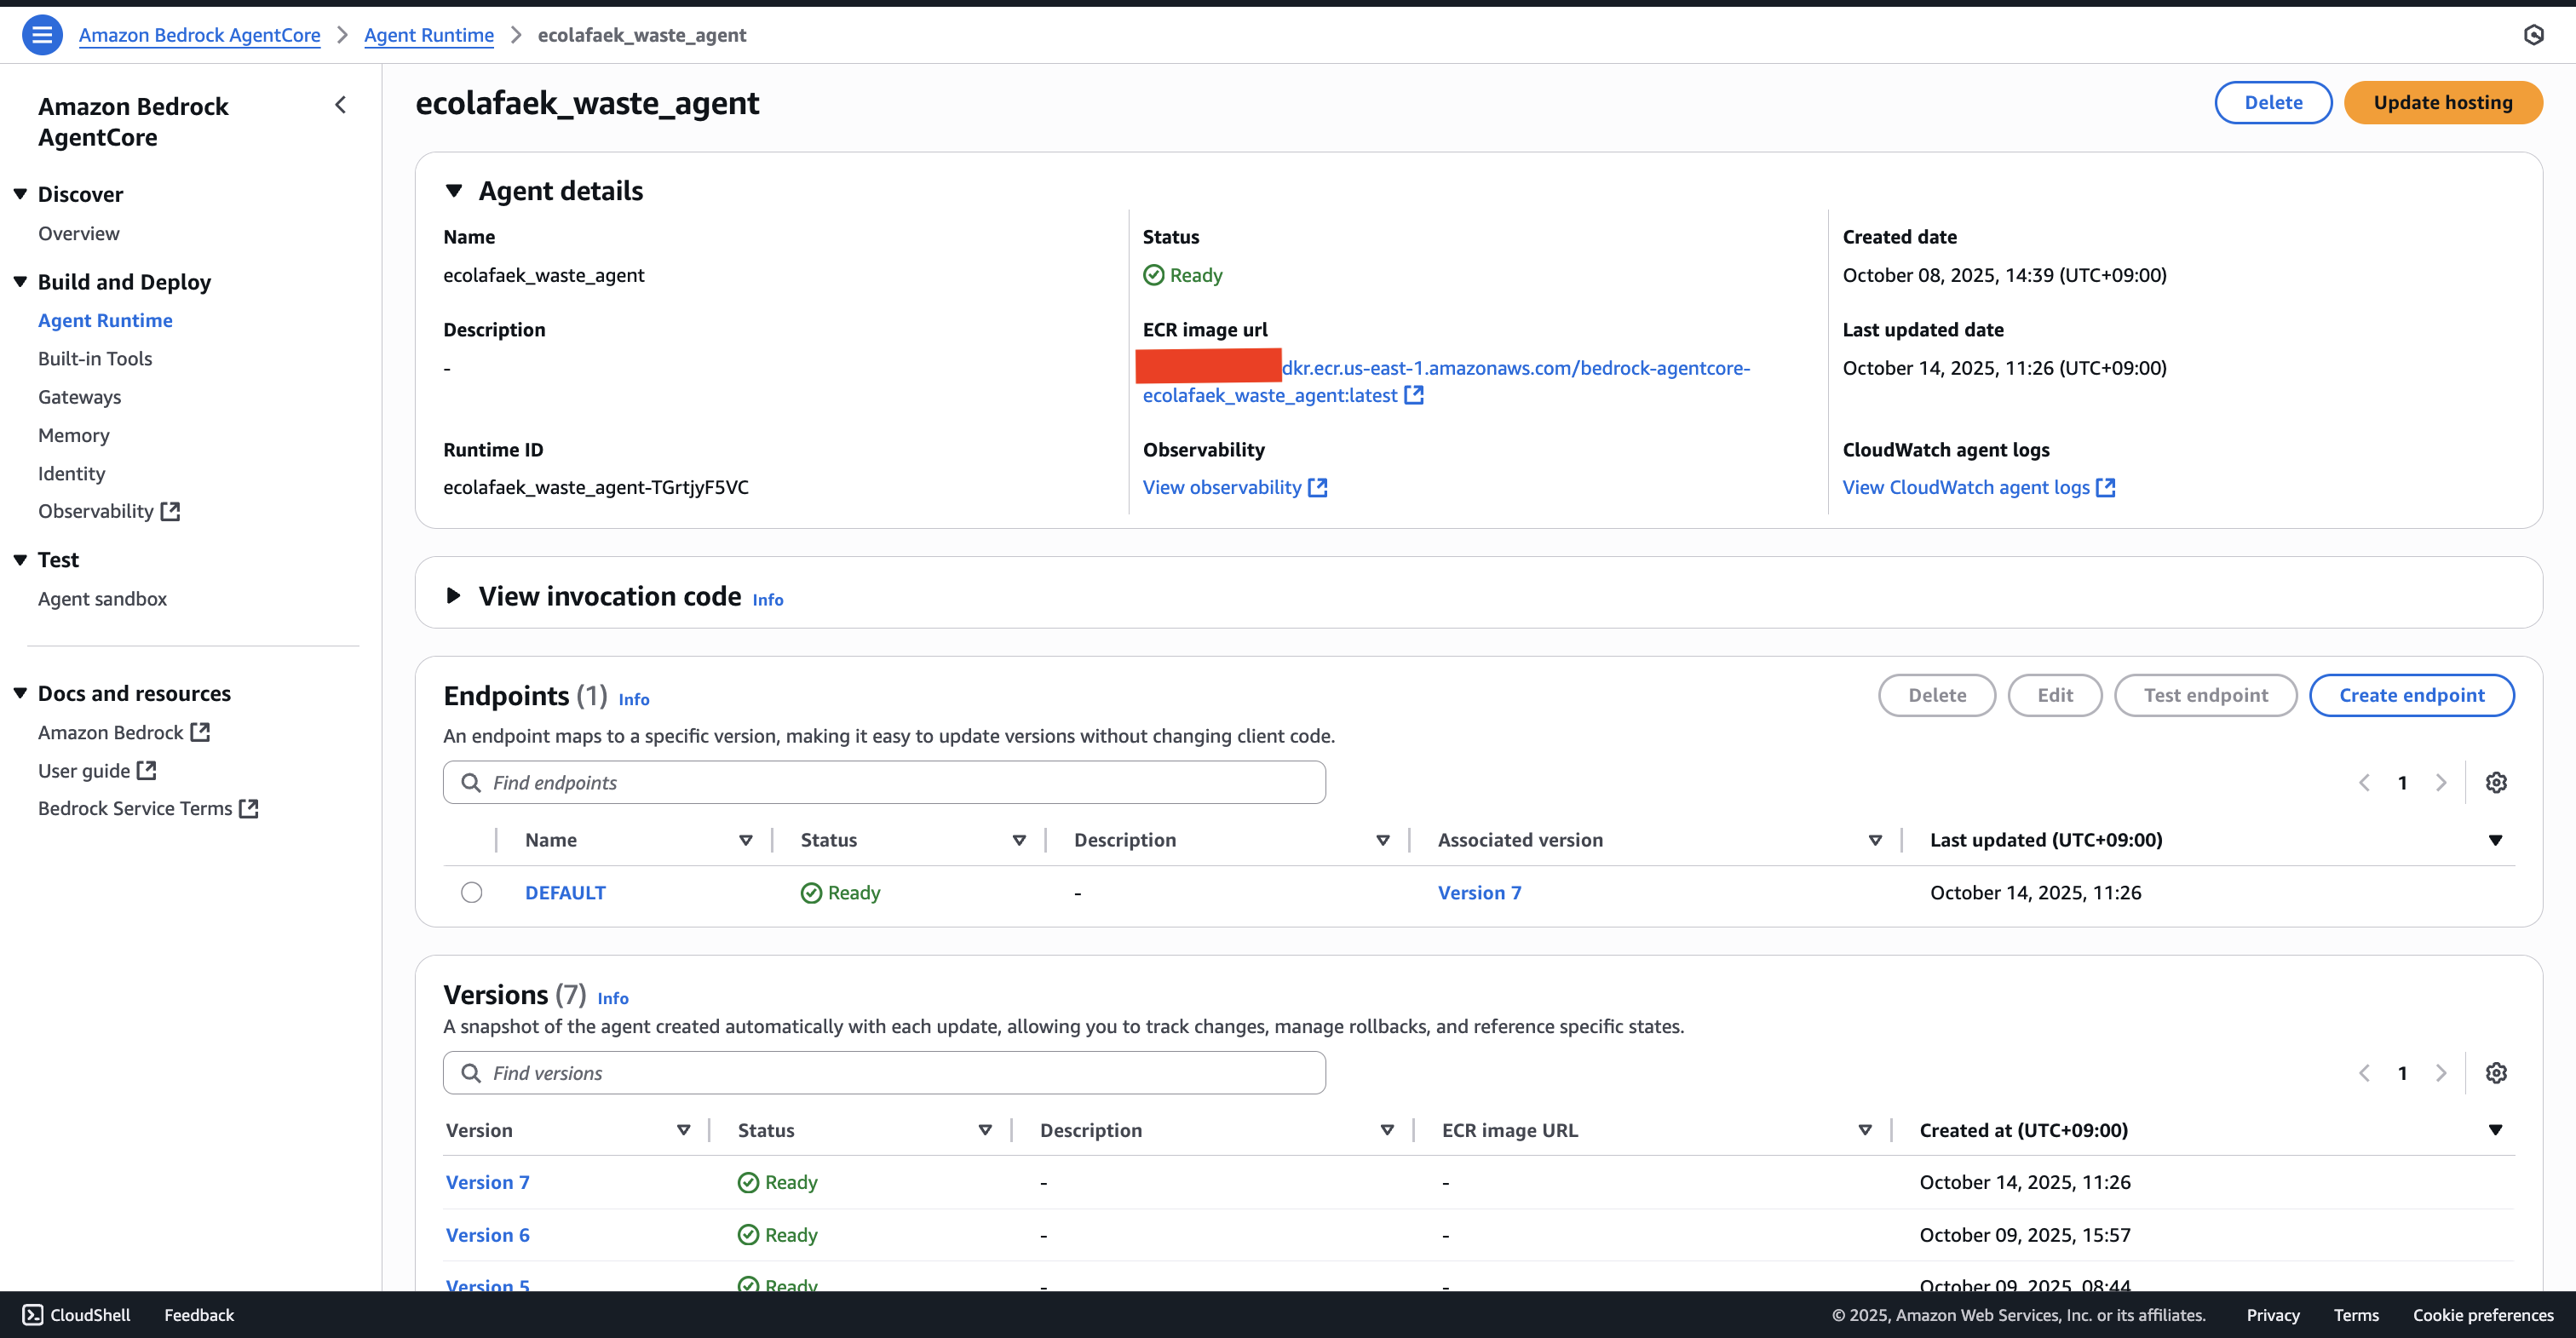Click the next page arrow in Versions pagination
Screen dimensions: 2576x1338
click(2441, 1072)
